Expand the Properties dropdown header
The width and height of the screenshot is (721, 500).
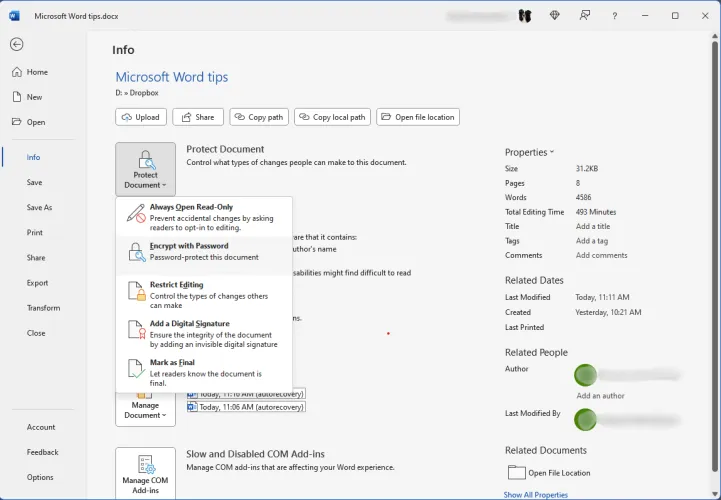tap(529, 152)
